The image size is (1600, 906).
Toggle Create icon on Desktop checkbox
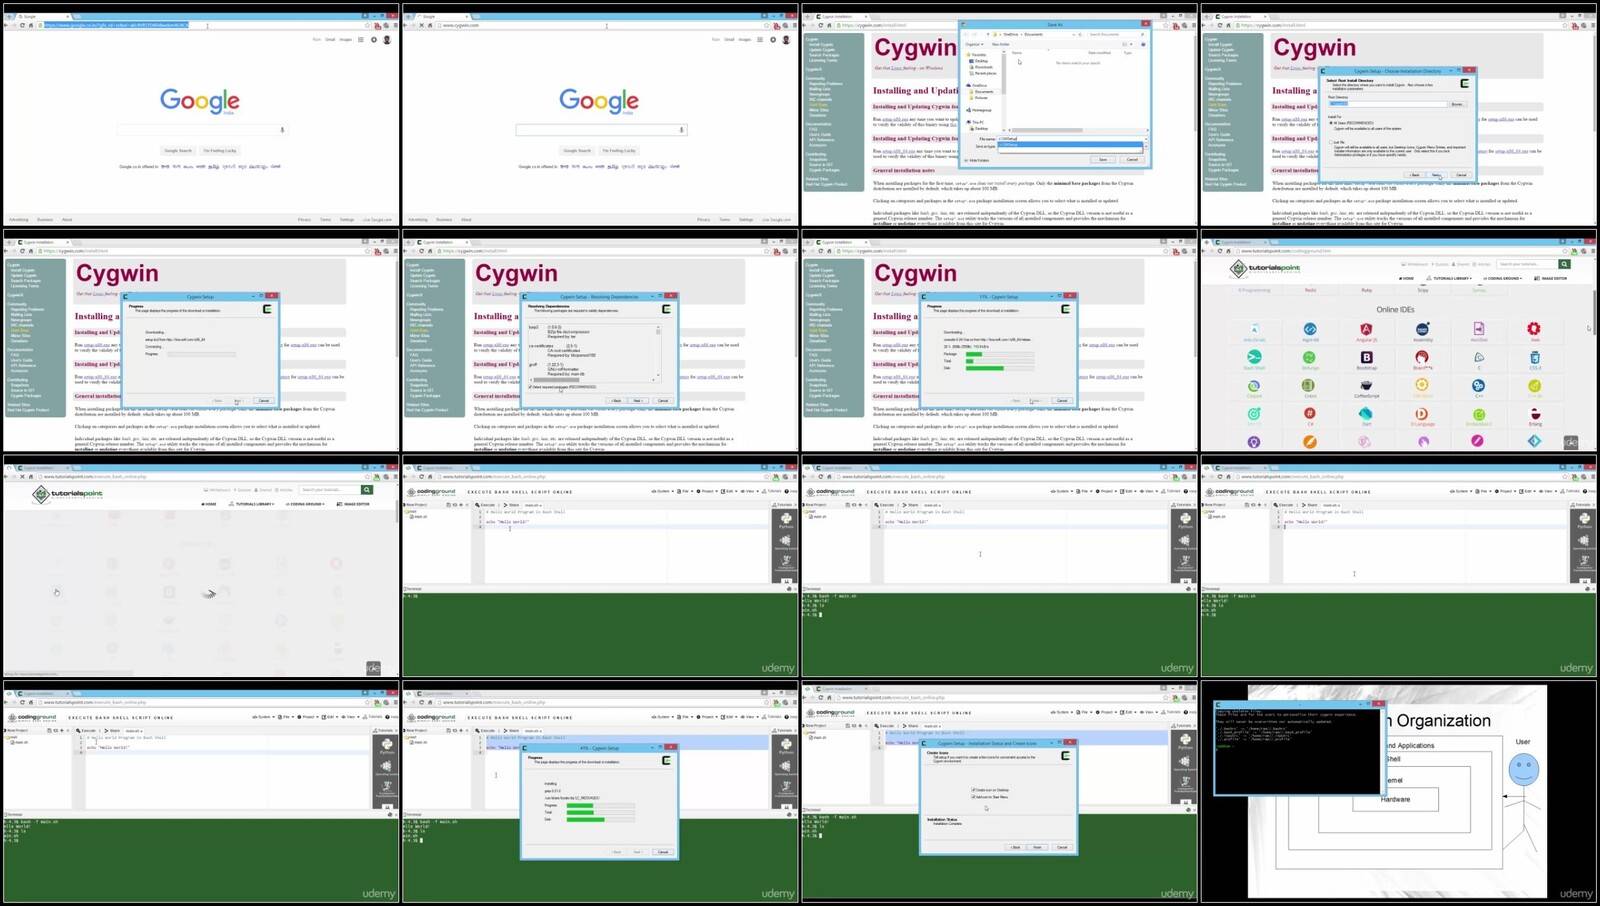[973, 789]
